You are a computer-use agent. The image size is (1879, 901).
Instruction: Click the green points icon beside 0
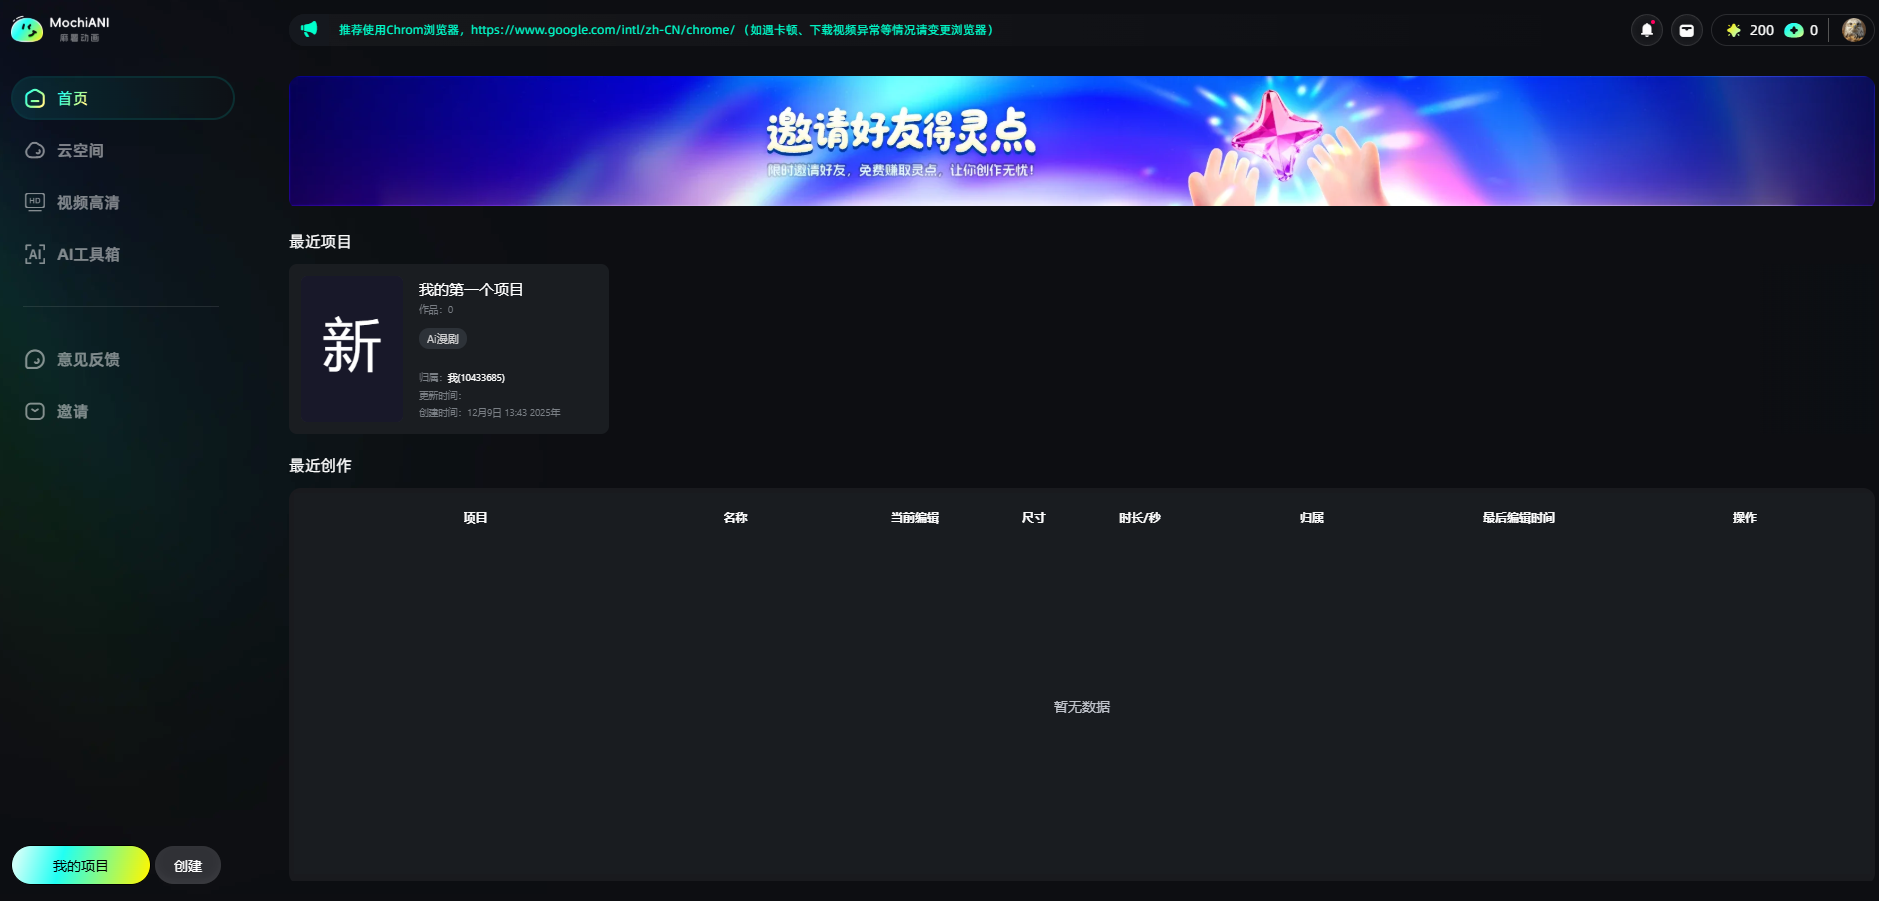[1794, 30]
